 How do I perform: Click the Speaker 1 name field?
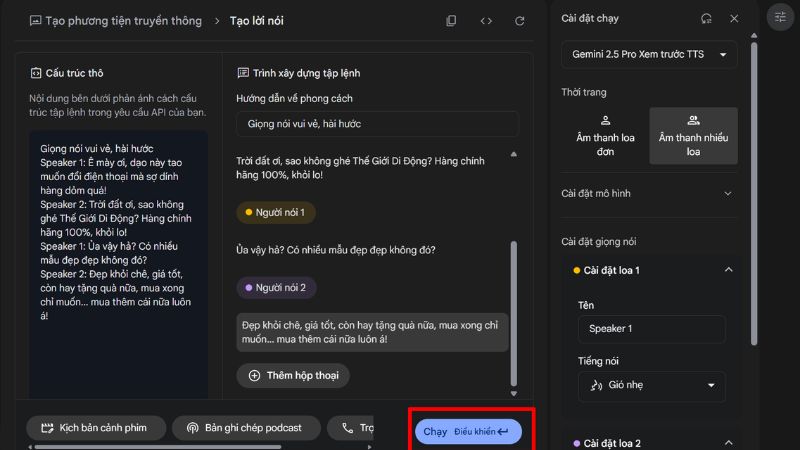[x=652, y=329]
